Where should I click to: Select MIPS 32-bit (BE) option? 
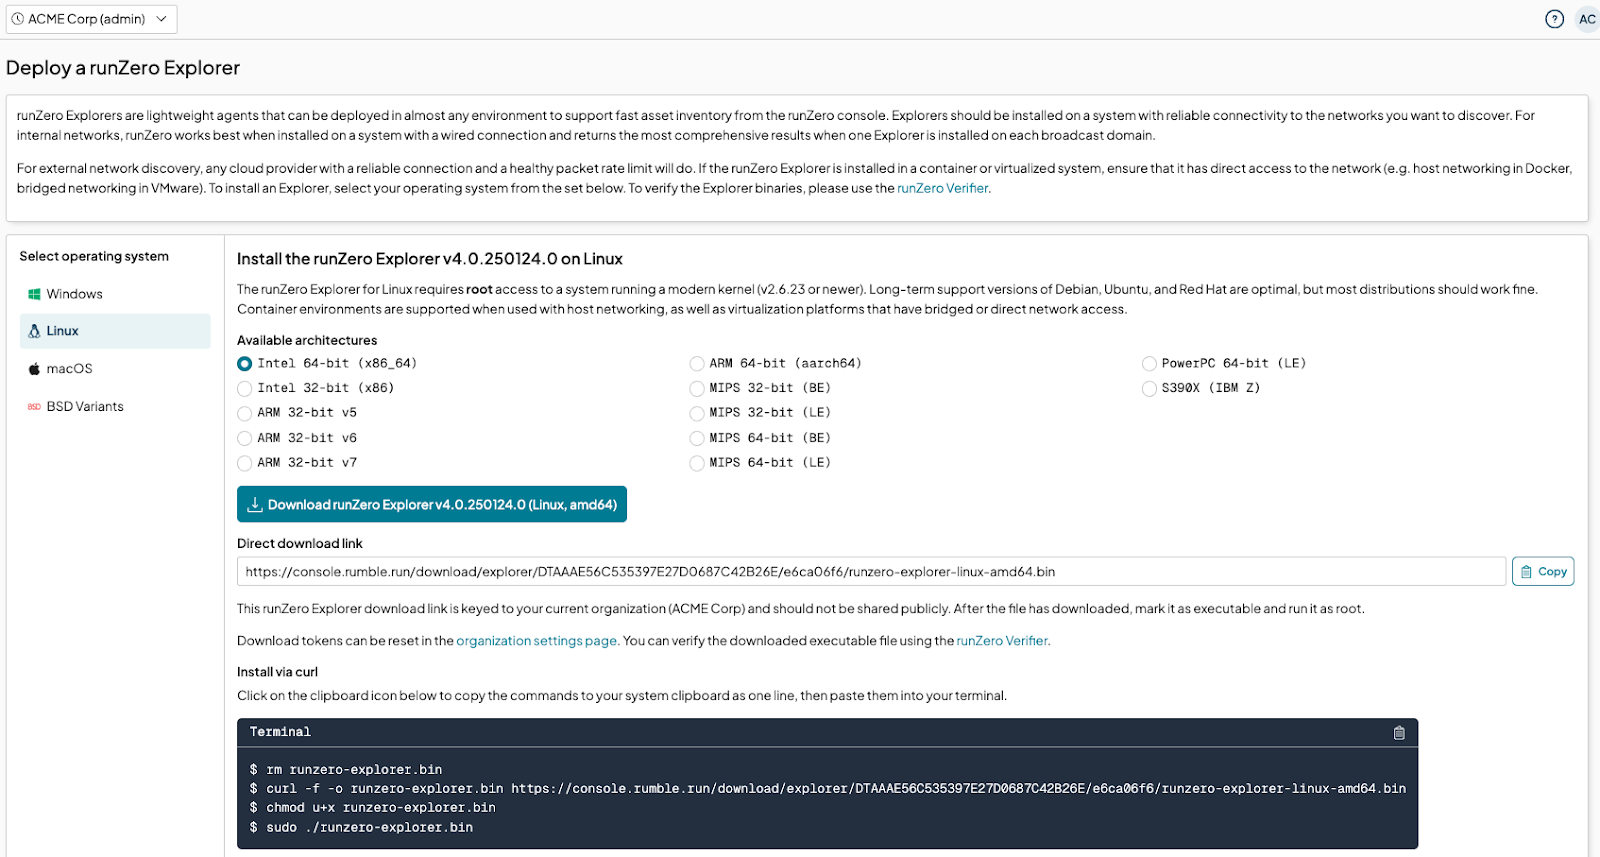point(697,389)
